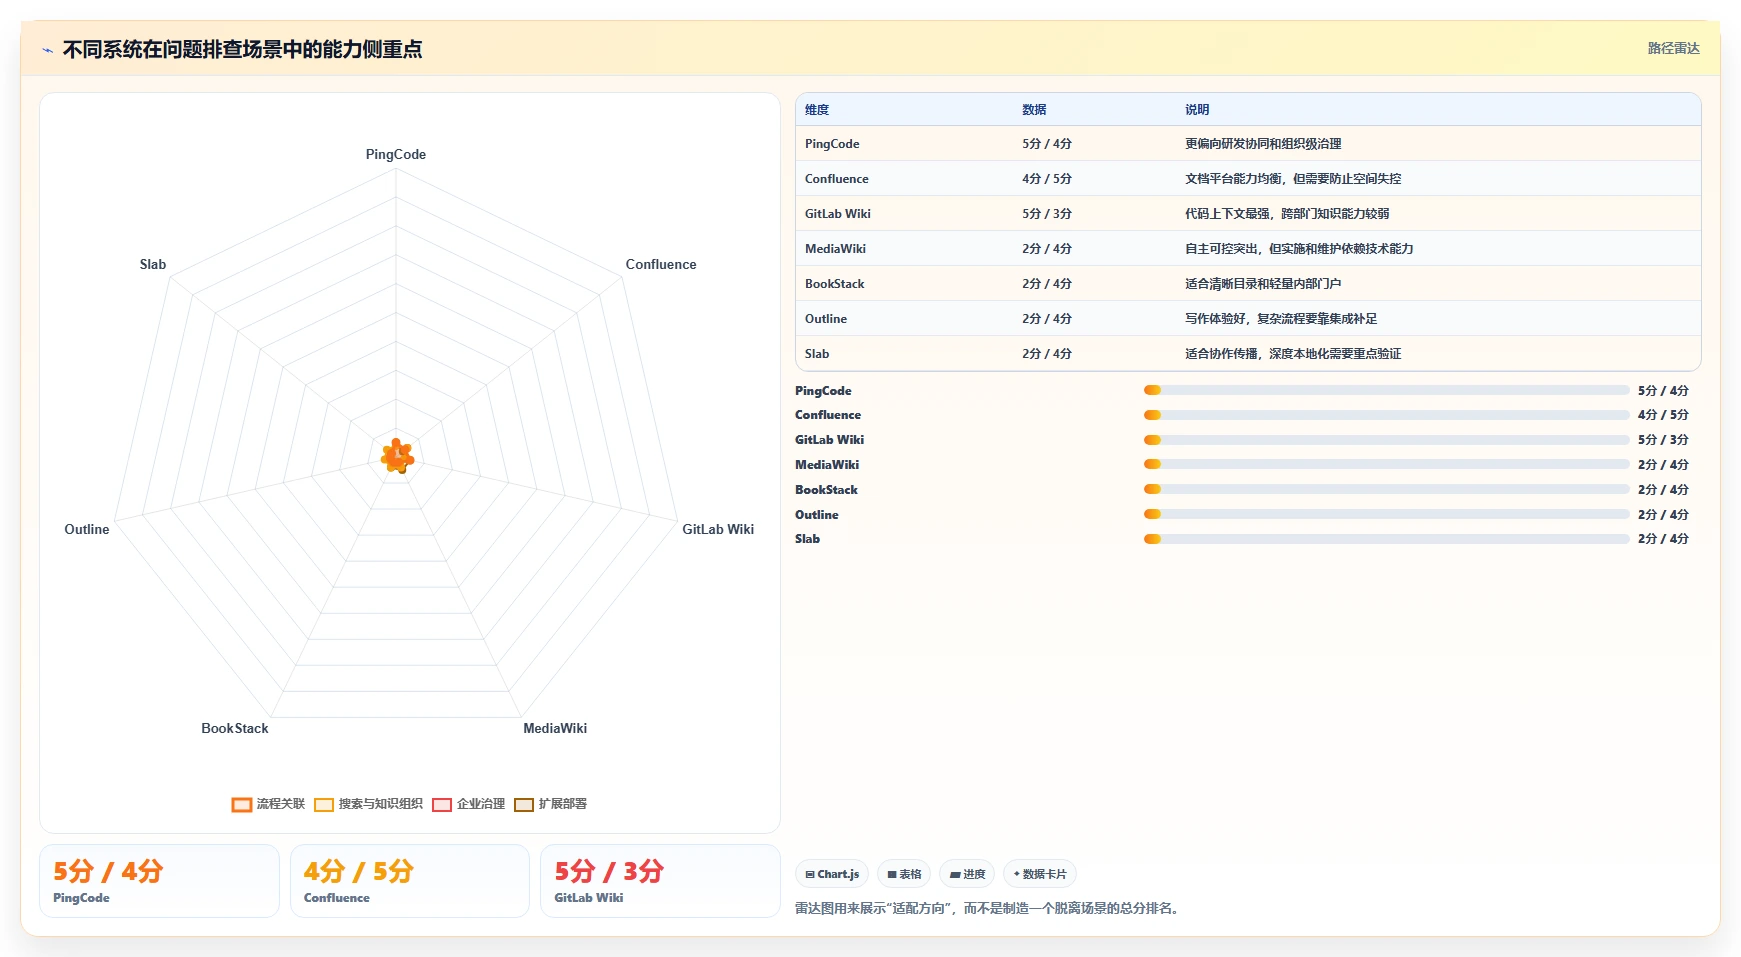Screen dimensions: 1741x957
Task: Click the 2分 / 4分 value beside MediaWiki progress bar
Action: [x=1663, y=465]
